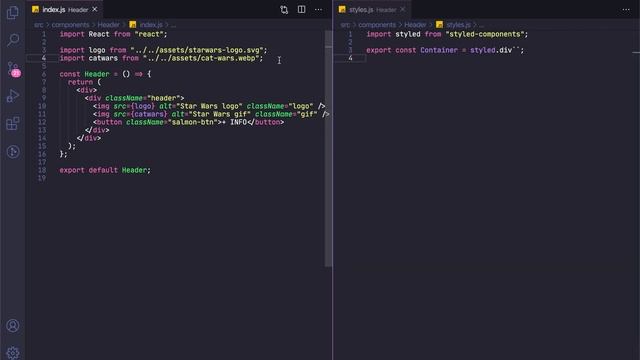The height and width of the screenshot is (360, 640).
Task: Click 'components' in styles.js breadcrumb
Action: point(377,25)
